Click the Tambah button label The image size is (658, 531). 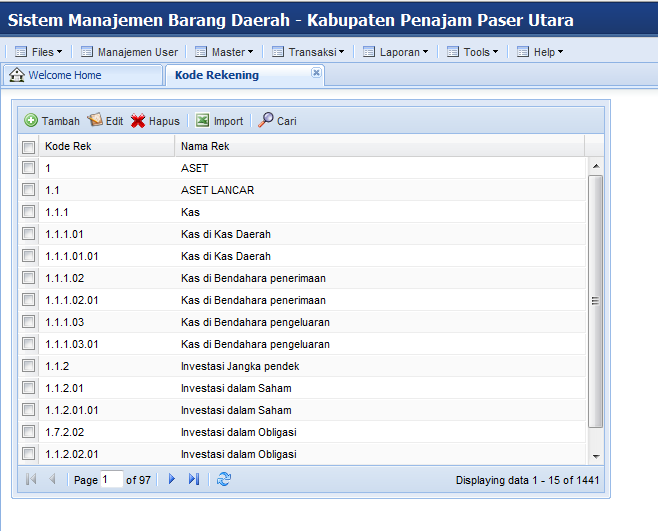click(x=61, y=121)
